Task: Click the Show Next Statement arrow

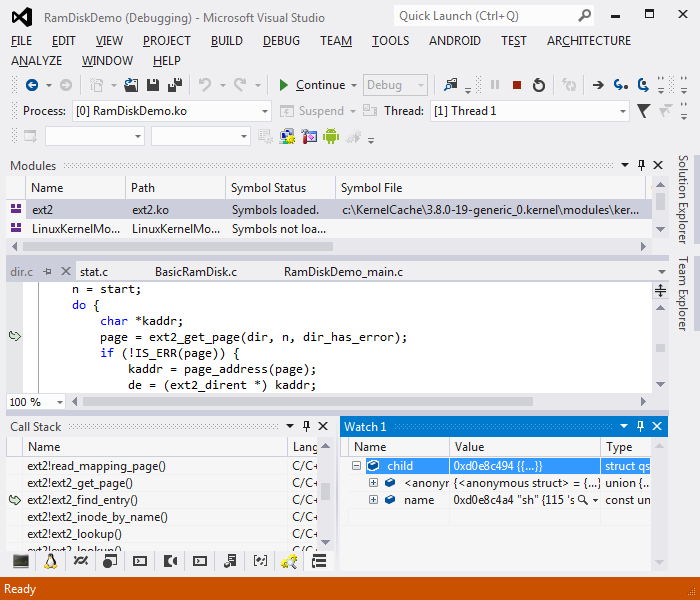Action: [x=598, y=85]
